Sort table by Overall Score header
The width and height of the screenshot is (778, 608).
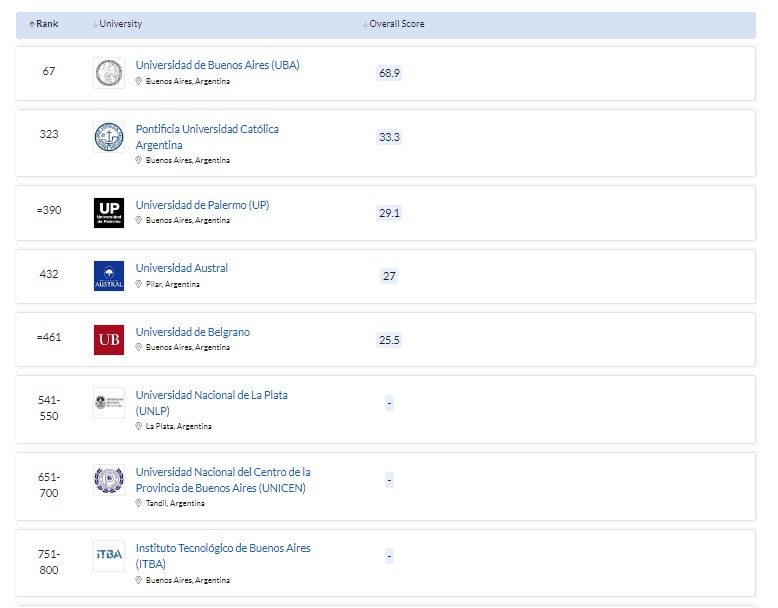click(x=393, y=24)
